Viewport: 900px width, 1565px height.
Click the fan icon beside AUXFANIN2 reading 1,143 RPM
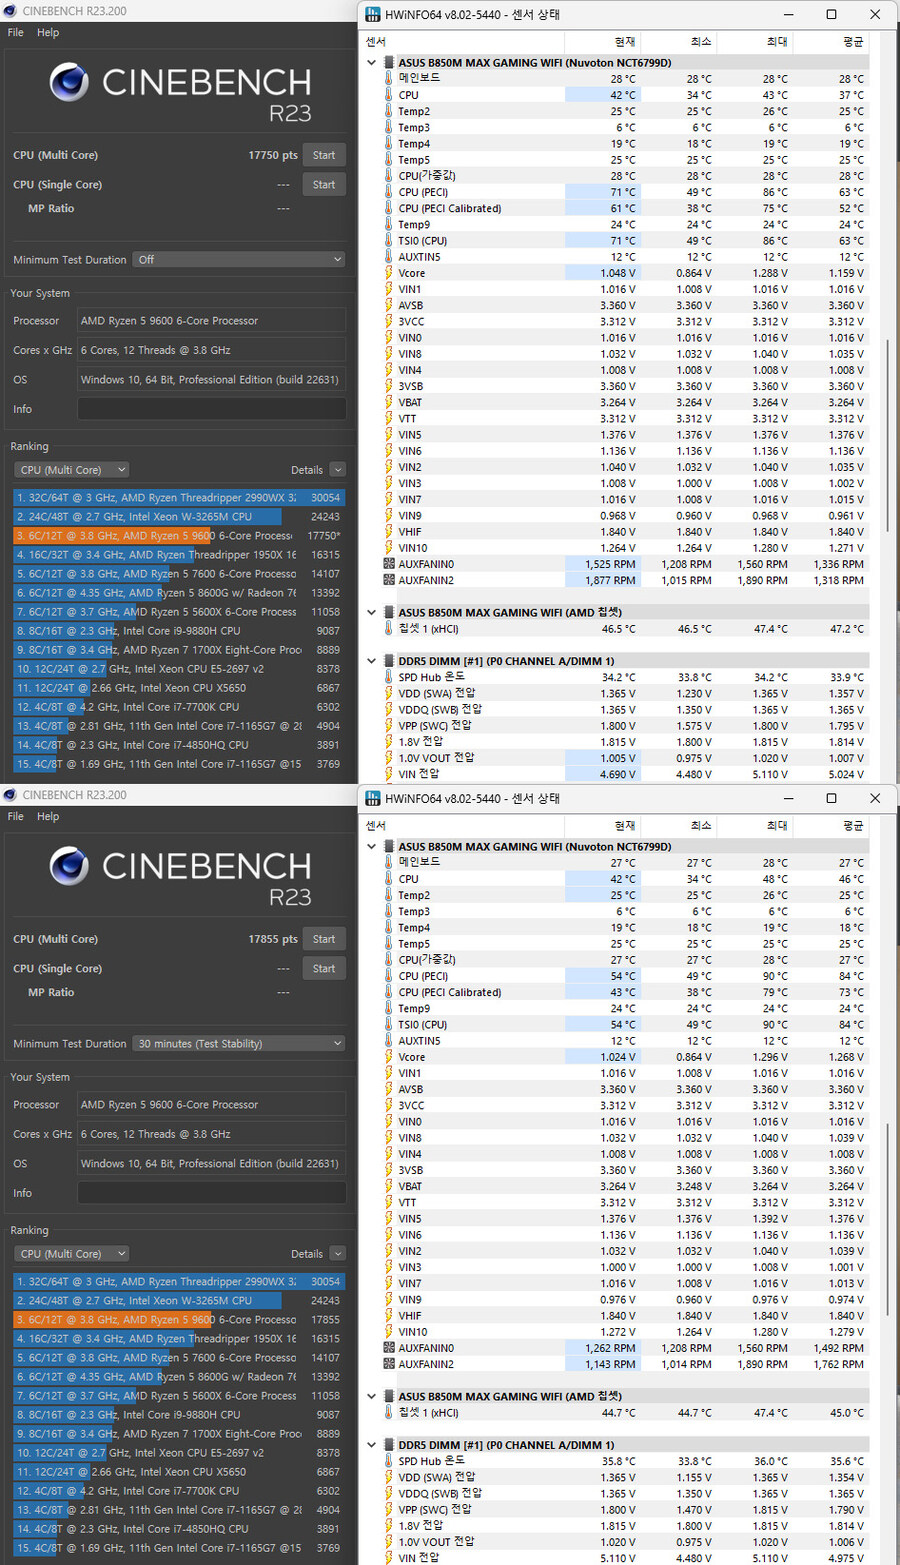[389, 1364]
